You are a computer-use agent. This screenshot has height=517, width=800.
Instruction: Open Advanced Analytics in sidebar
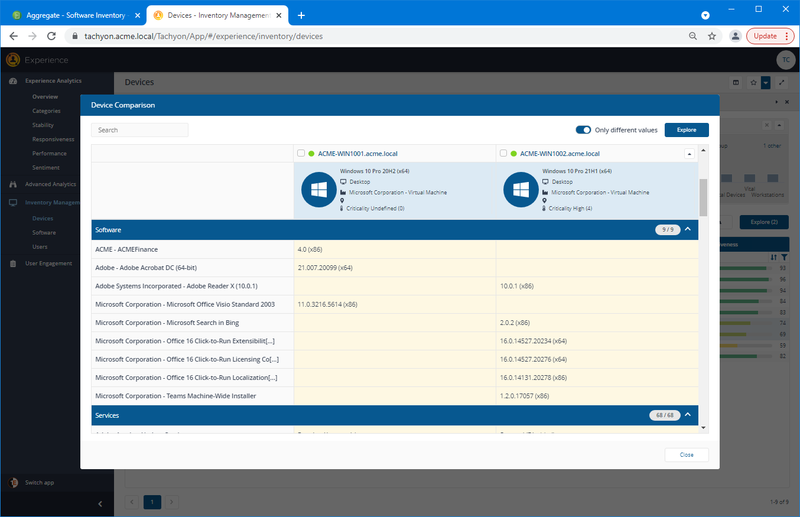pyautogui.click(x=50, y=184)
